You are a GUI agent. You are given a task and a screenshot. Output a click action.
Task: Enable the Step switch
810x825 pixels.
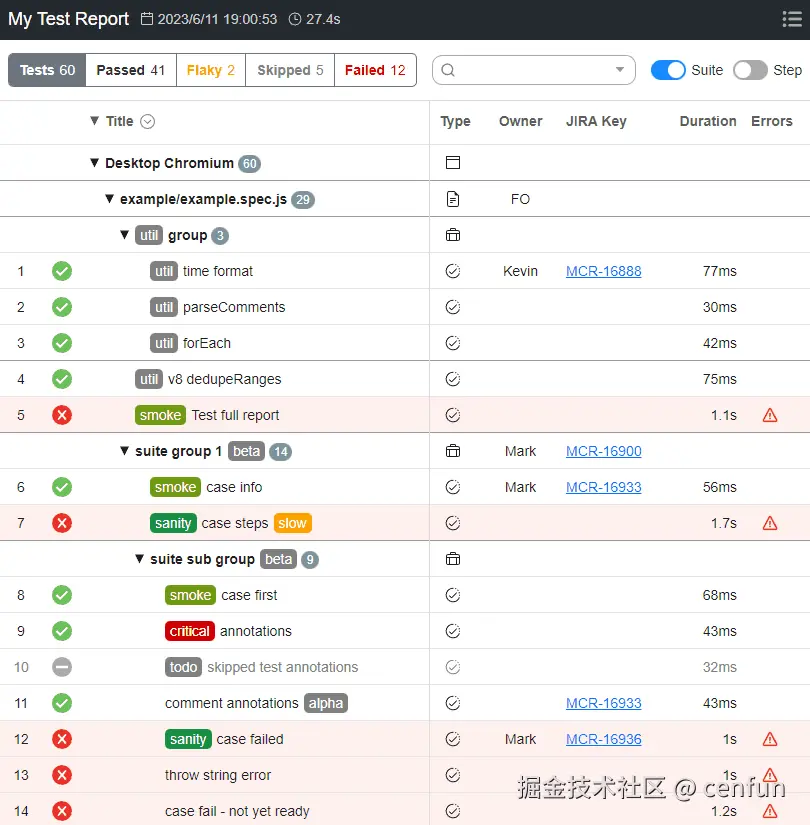tap(750, 70)
